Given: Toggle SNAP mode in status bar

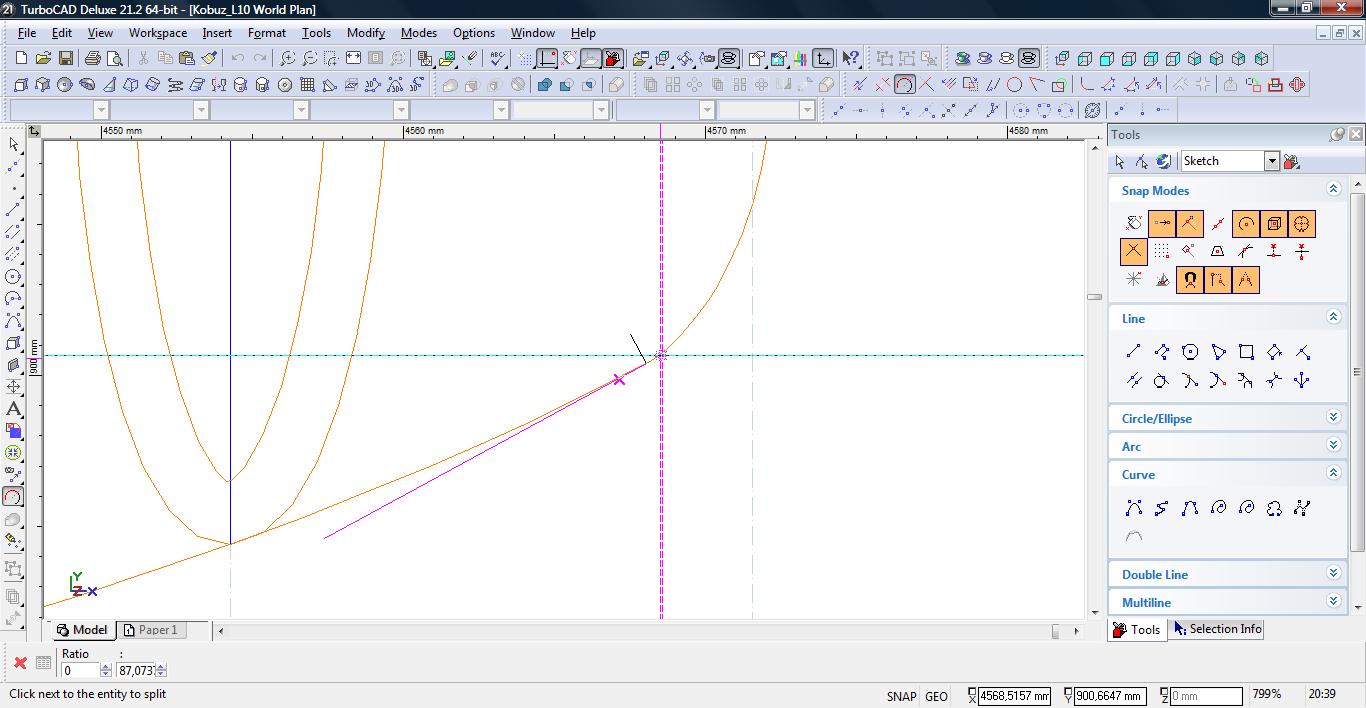Looking at the screenshot, I should click(901, 696).
